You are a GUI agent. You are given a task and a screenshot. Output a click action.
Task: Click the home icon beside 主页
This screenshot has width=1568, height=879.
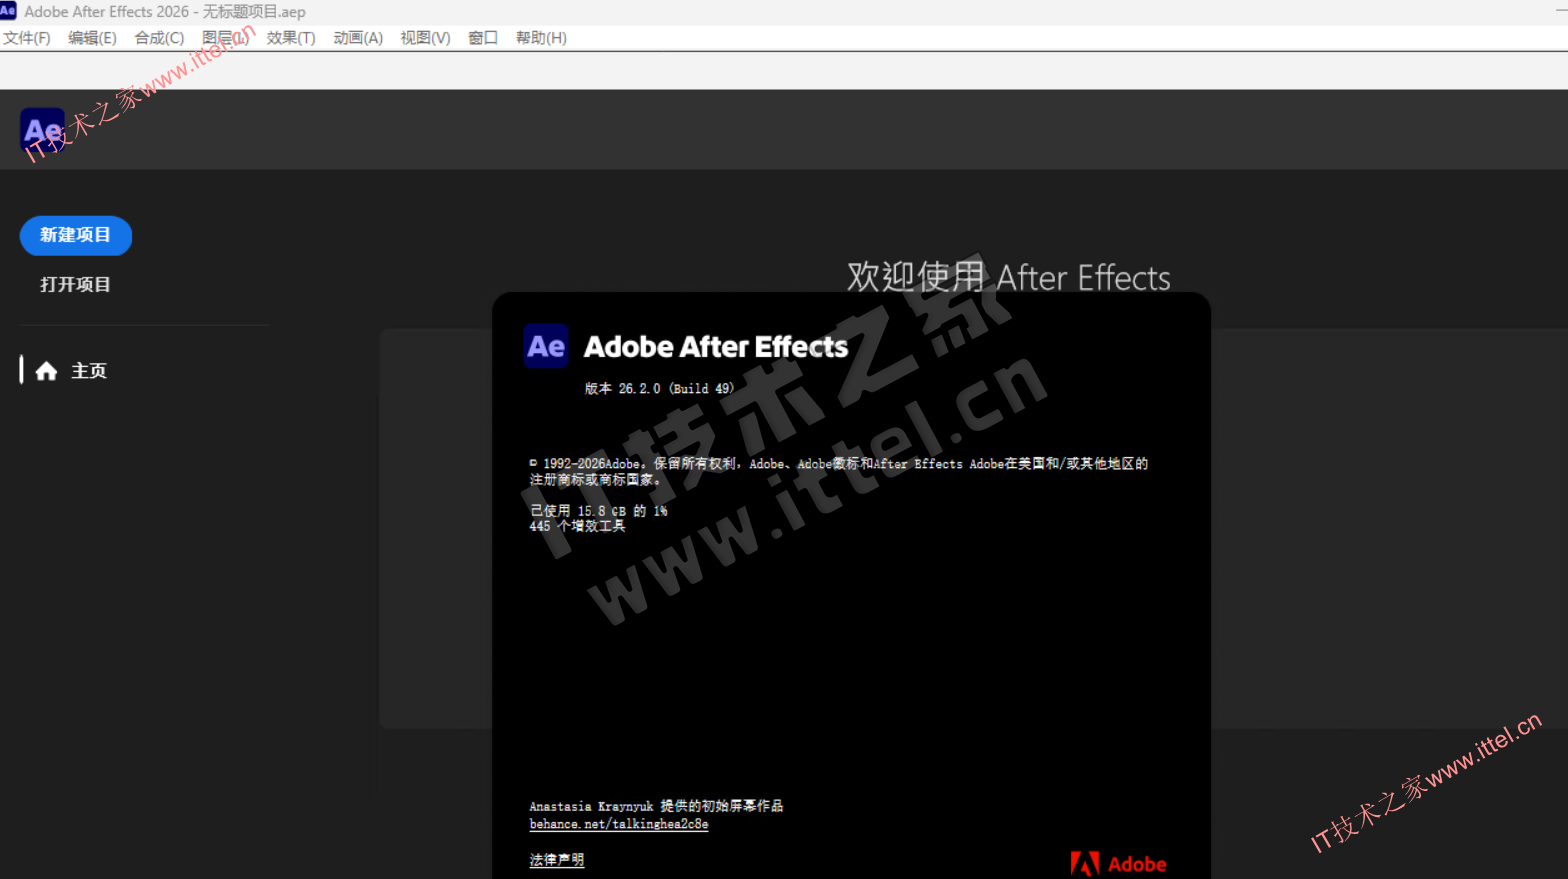click(x=46, y=371)
